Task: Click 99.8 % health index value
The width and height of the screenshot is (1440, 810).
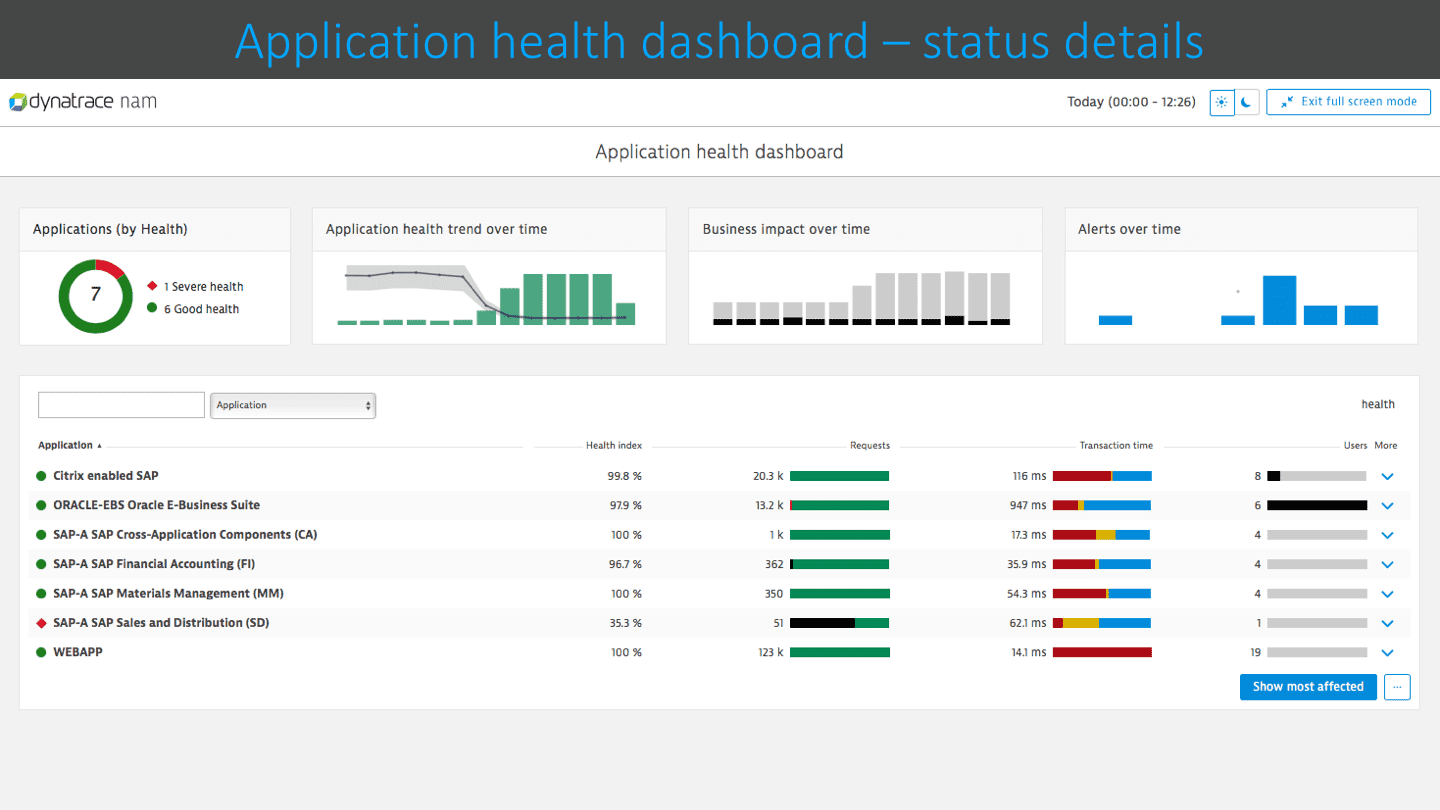Action: point(625,476)
